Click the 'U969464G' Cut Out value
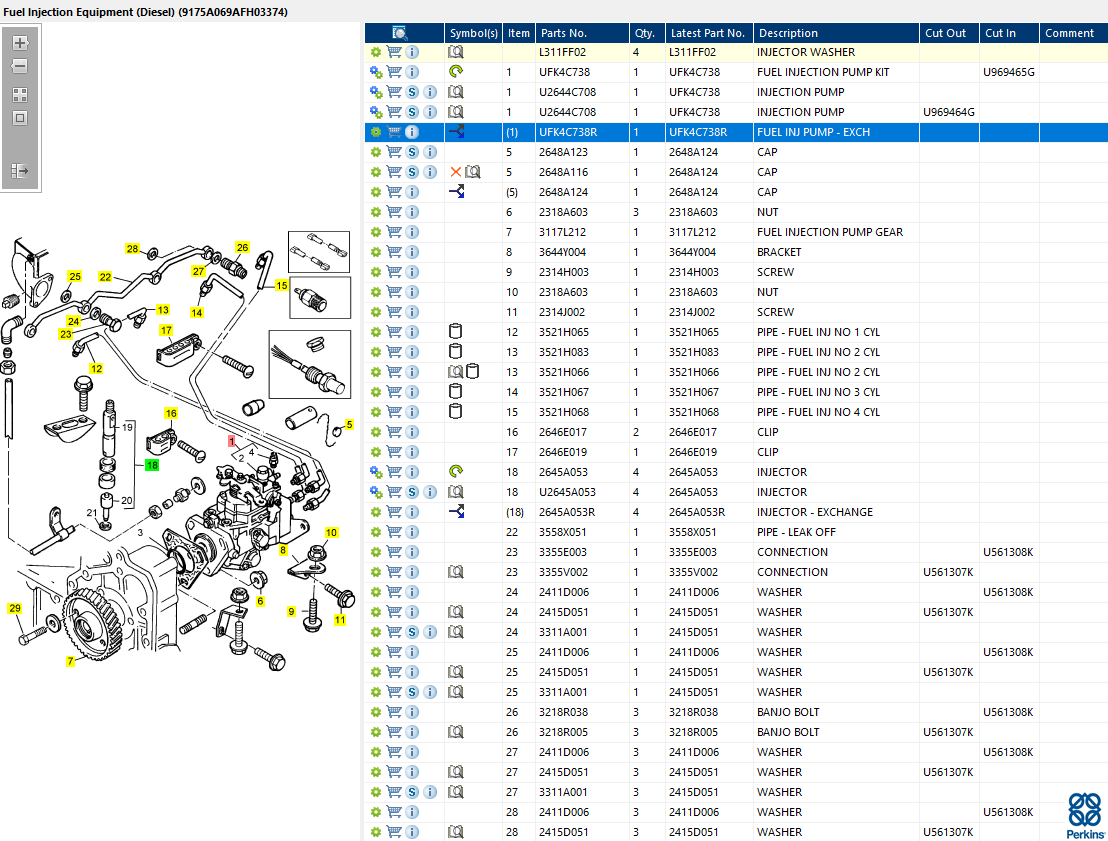The image size is (1108, 841). [948, 112]
